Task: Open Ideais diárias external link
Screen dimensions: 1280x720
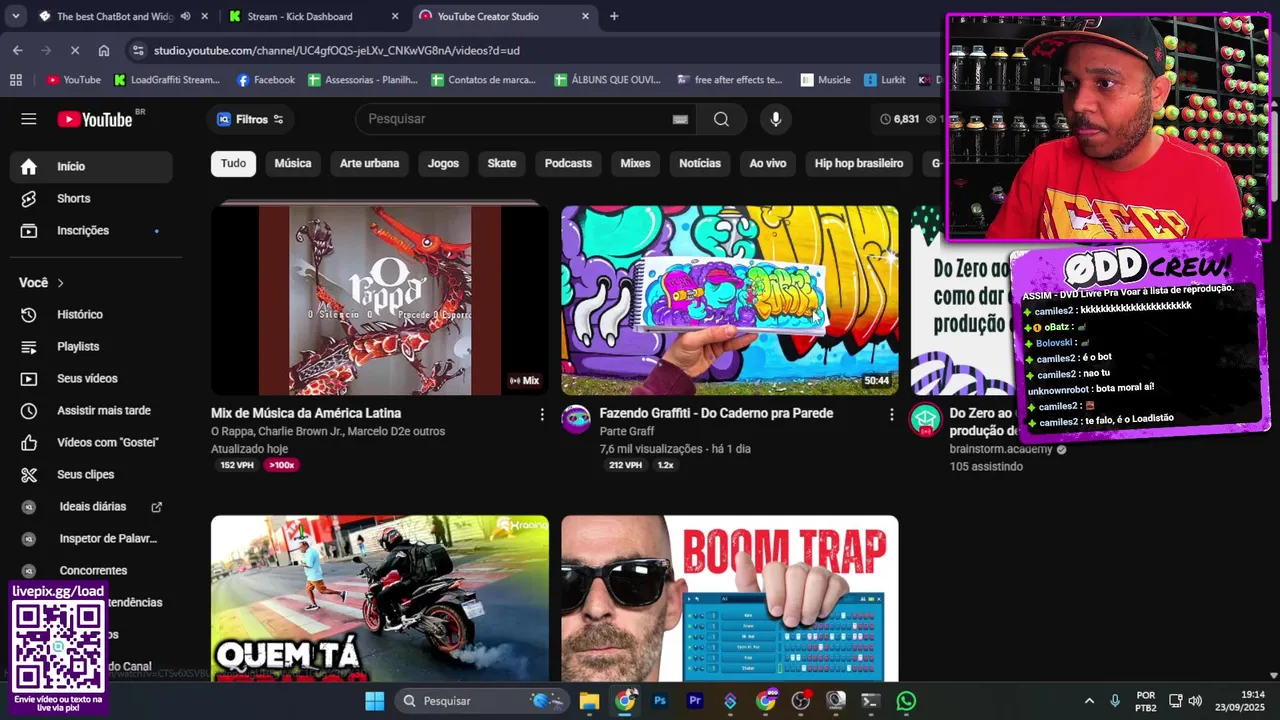Action: click(x=91, y=507)
